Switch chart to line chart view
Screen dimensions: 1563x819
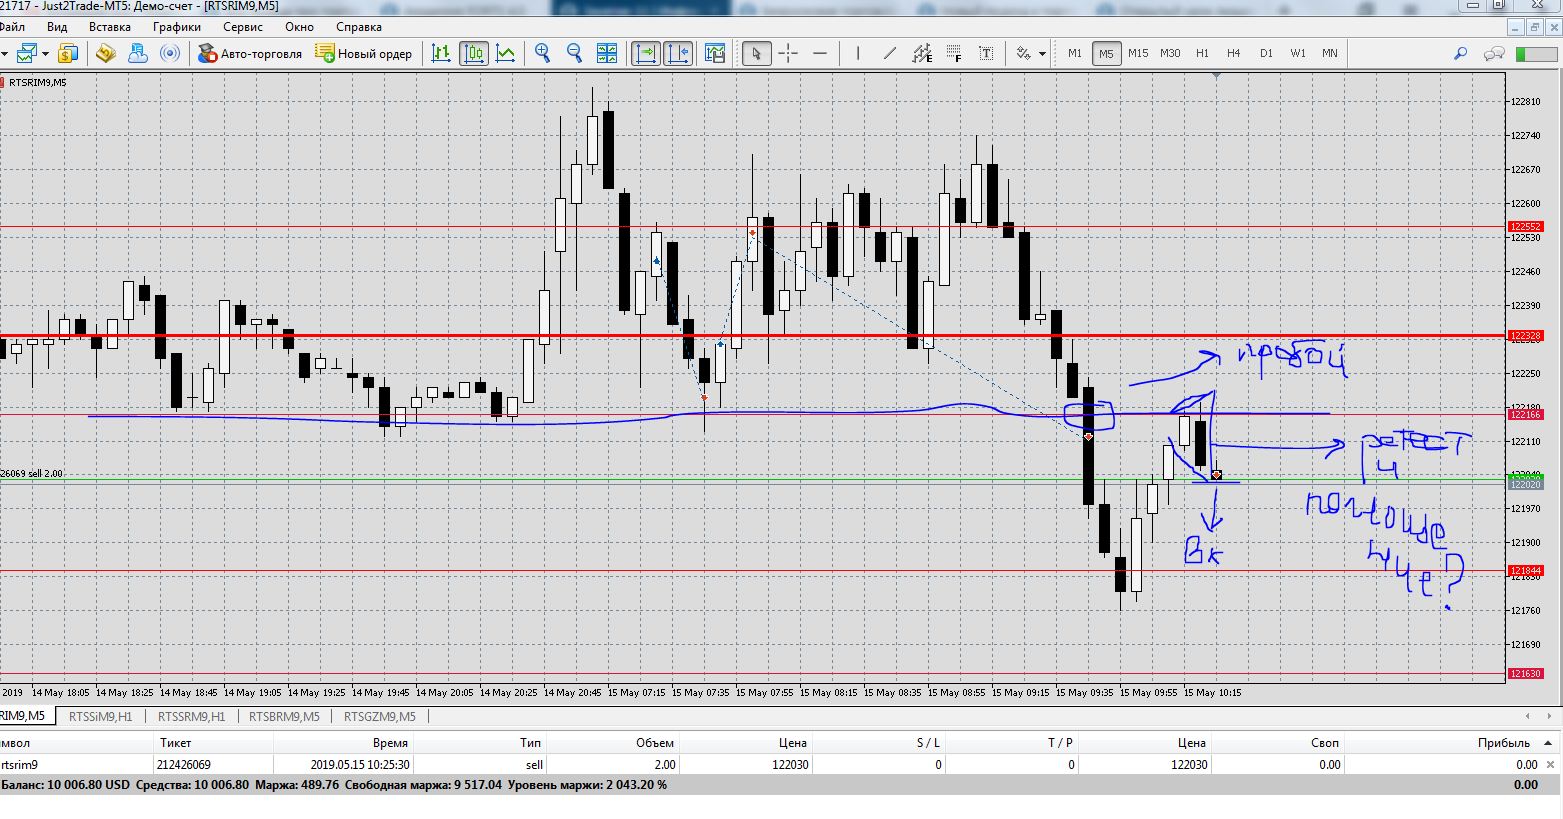coord(506,53)
